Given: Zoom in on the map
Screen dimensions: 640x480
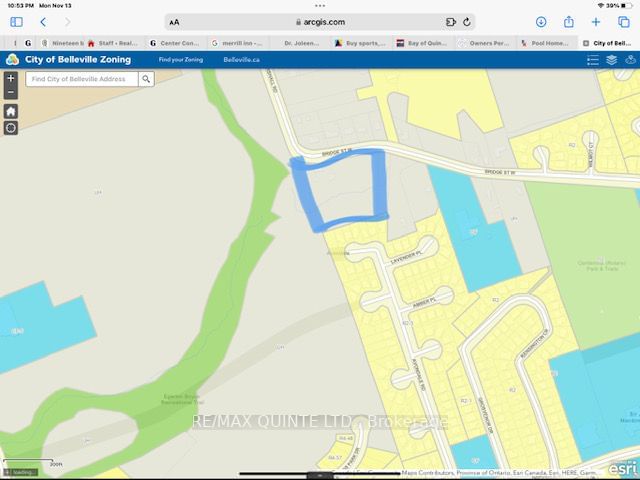Looking at the screenshot, I should pos(11,78).
